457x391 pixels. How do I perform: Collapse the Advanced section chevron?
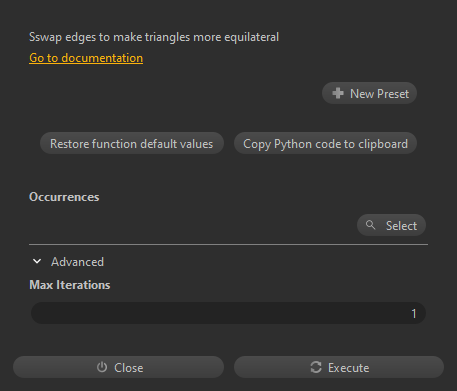[x=37, y=261]
